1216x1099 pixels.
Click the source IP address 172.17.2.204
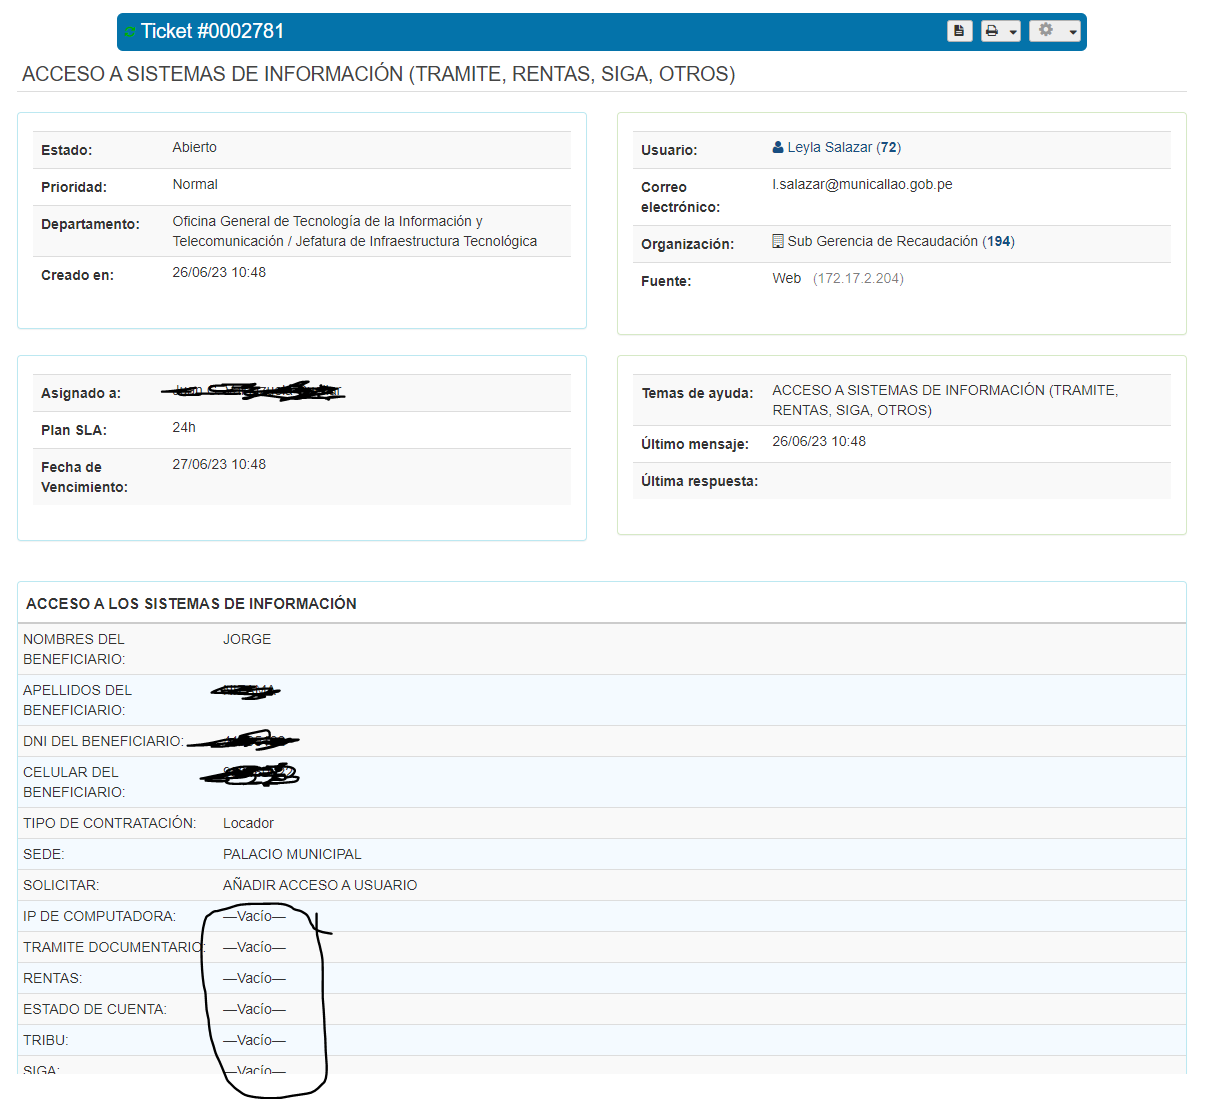(858, 278)
